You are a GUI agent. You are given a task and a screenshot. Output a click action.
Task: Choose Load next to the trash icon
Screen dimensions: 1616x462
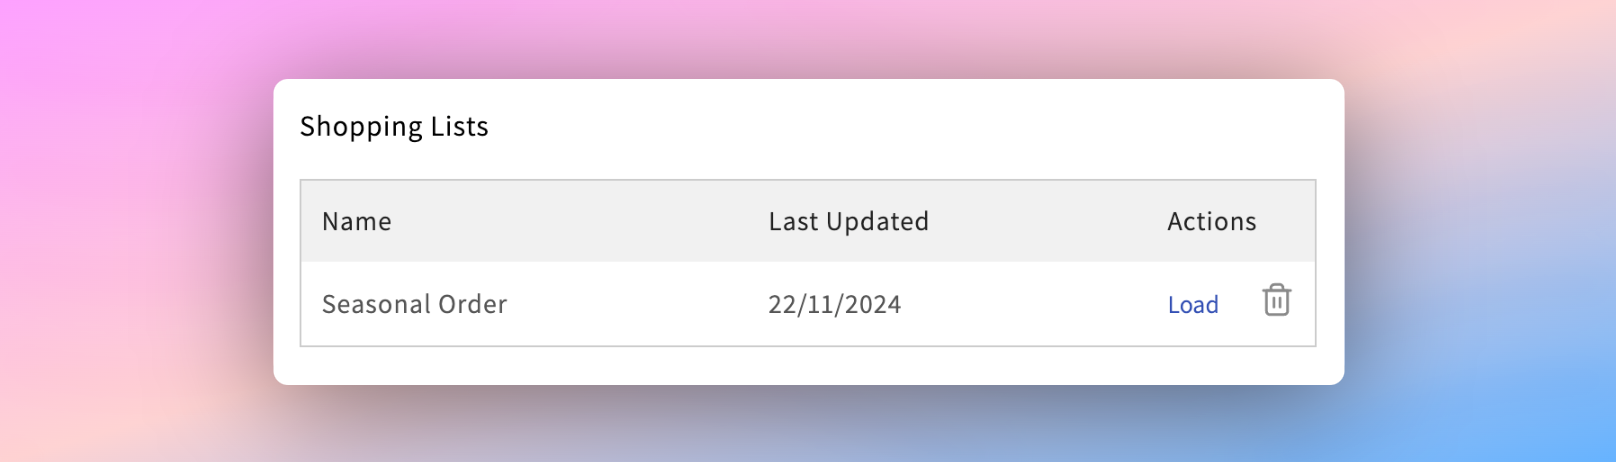click(x=1193, y=305)
